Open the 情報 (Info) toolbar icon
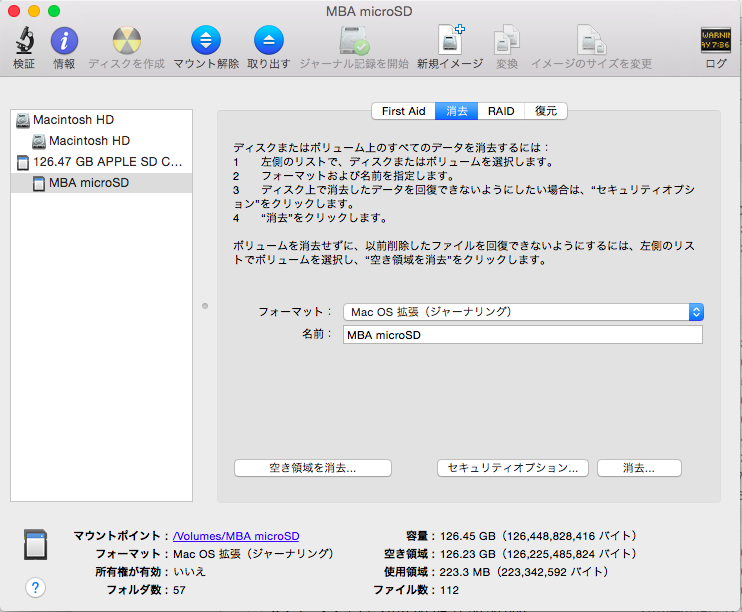This screenshot has width=742, height=612. pos(64,40)
